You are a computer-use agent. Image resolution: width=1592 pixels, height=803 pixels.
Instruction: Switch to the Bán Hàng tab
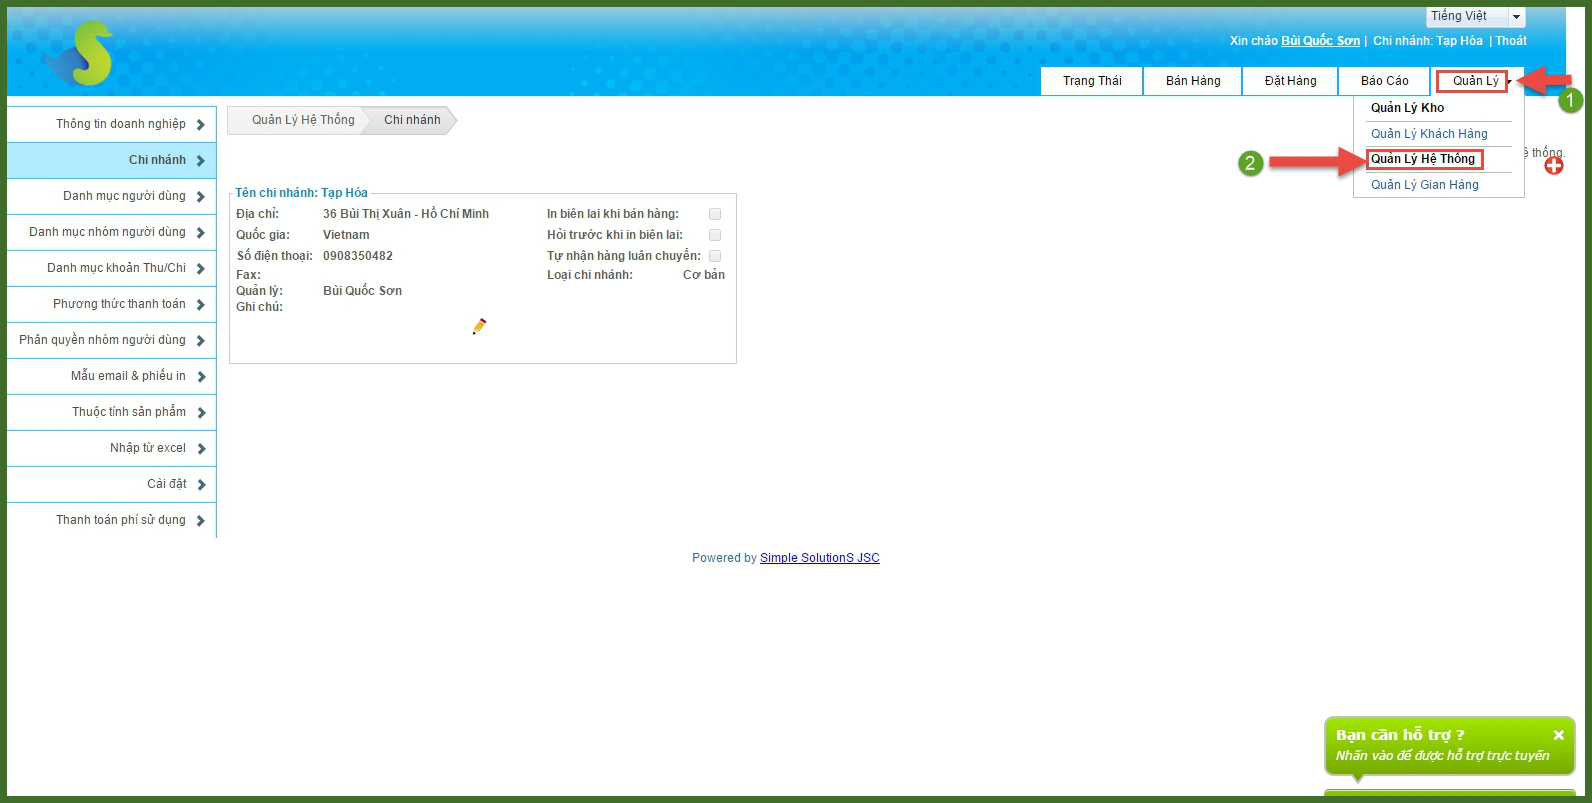click(x=1192, y=81)
